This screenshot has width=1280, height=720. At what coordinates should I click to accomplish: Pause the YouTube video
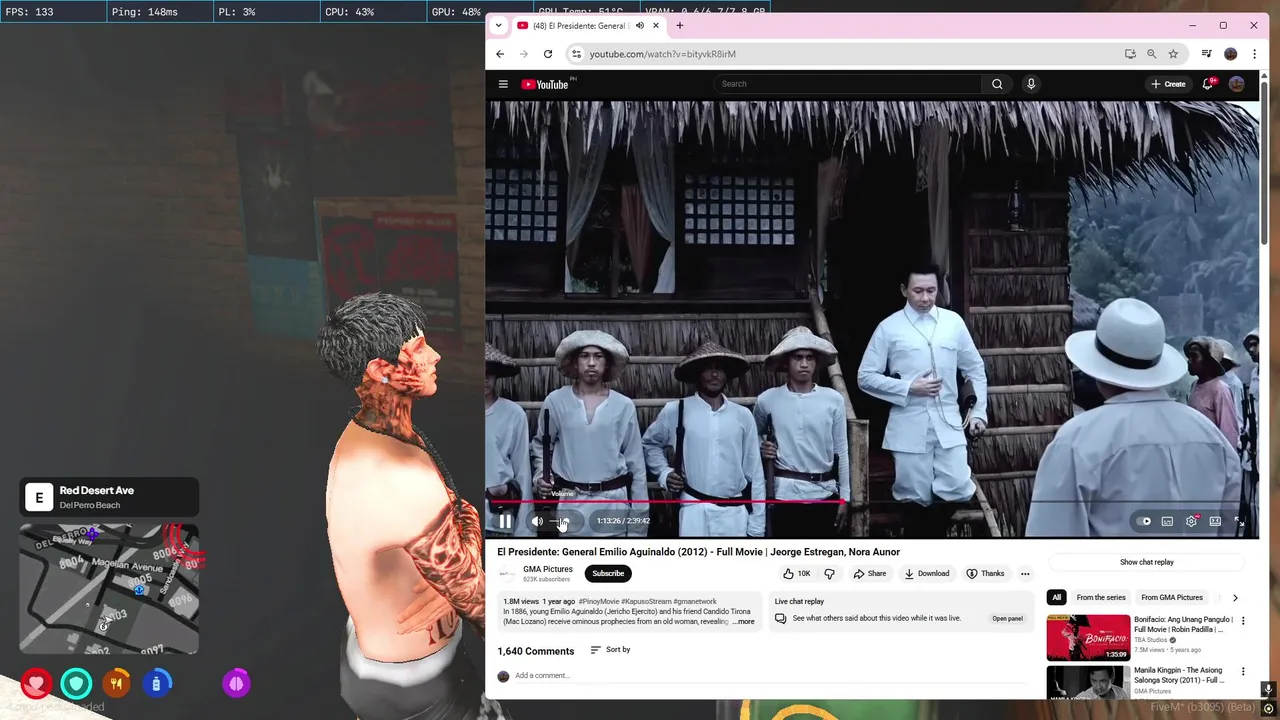(x=505, y=521)
